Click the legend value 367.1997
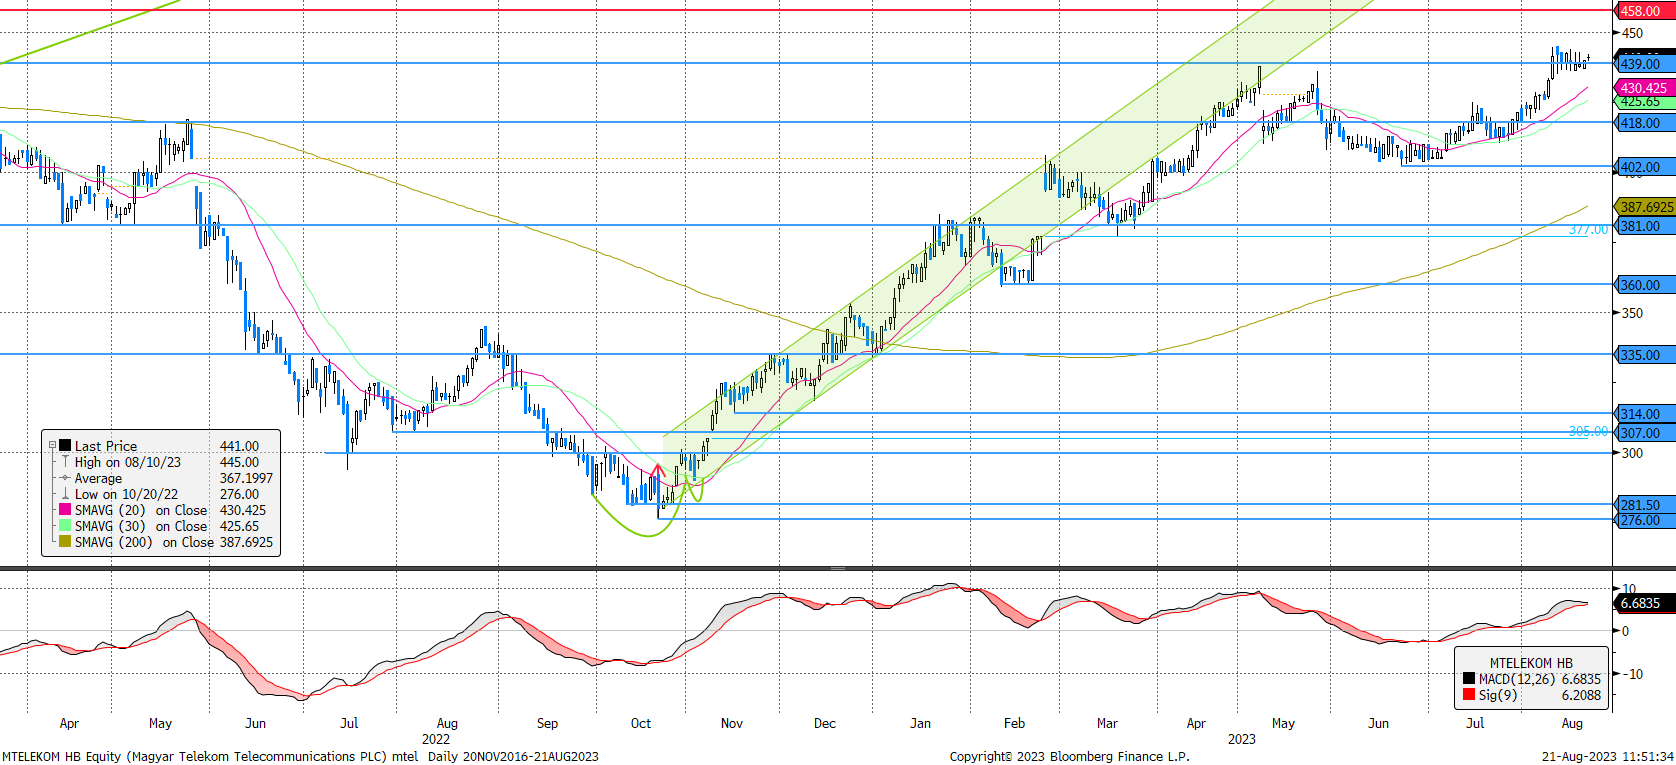Image resolution: width=1676 pixels, height=765 pixels. (246, 478)
